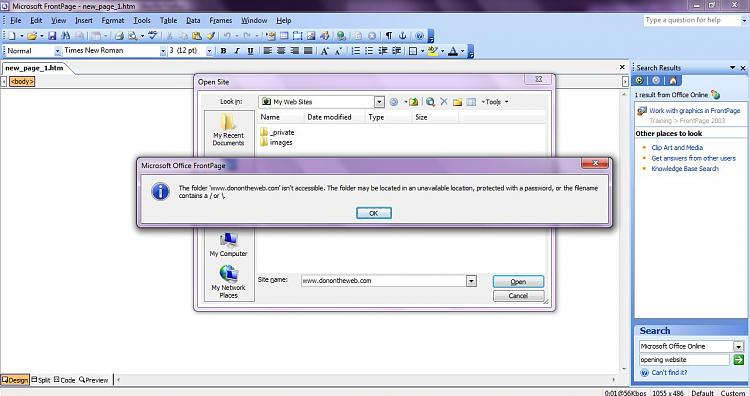Image resolution: width=750 pixels, height=396 pixels.
Task: Click green Start searching arrow button
Action: [739, 360]
